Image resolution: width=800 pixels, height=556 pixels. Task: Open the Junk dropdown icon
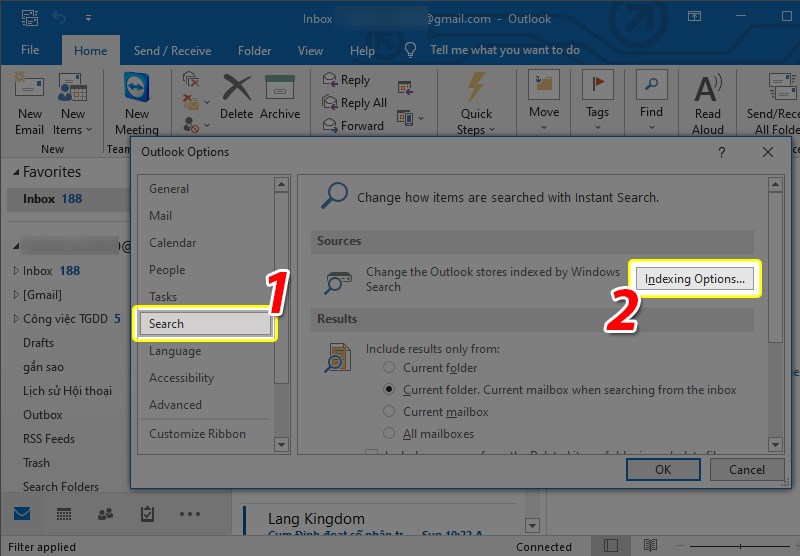[196, 125]
